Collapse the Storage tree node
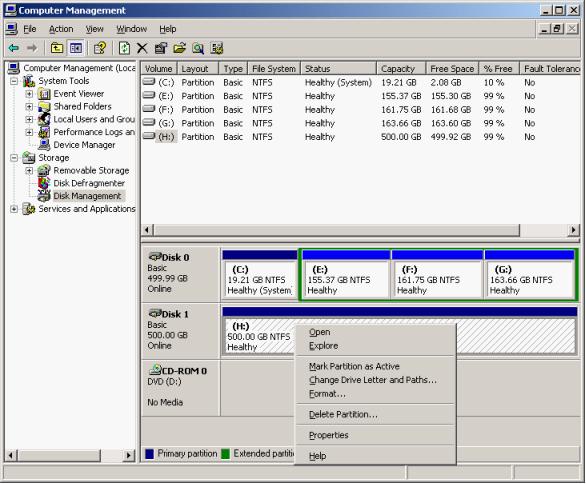 coord(14,158)
